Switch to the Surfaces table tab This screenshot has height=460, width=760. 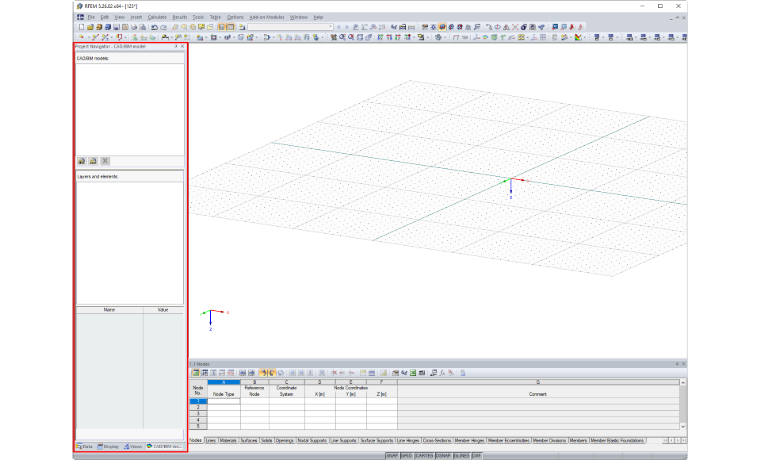click(249, 441)
